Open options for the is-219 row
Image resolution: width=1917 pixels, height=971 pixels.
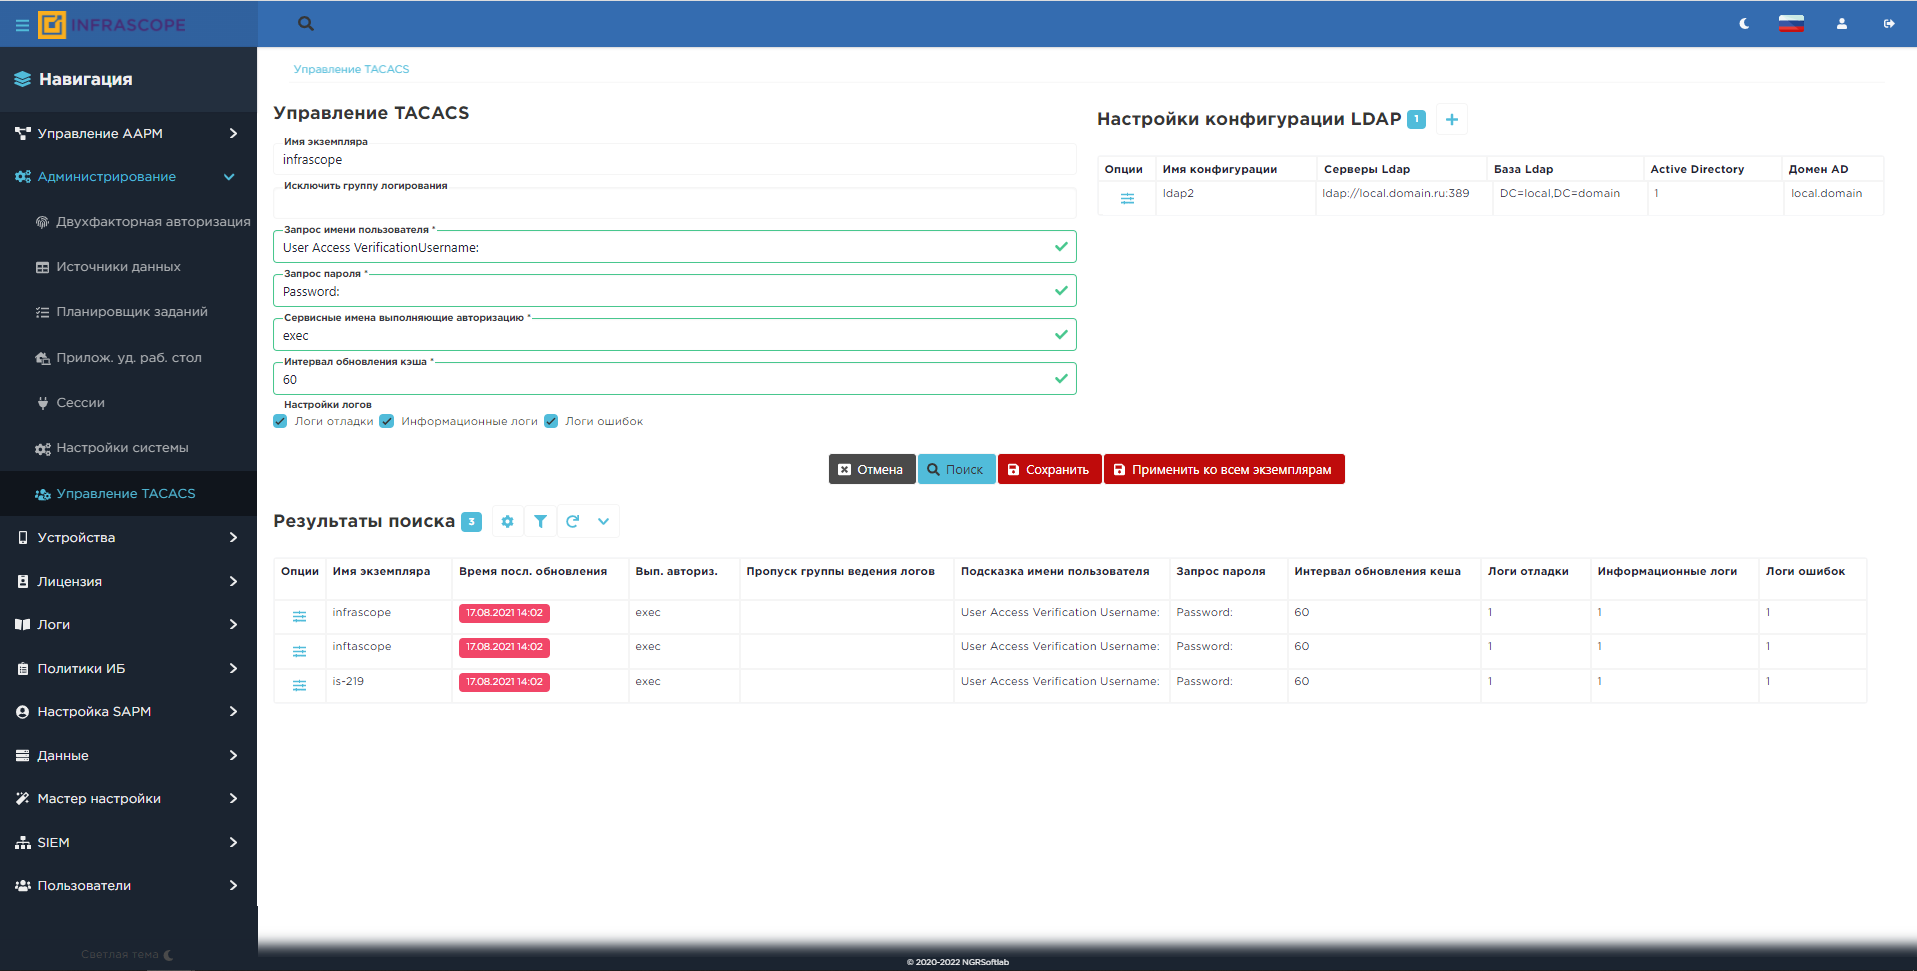click(299, 685)
